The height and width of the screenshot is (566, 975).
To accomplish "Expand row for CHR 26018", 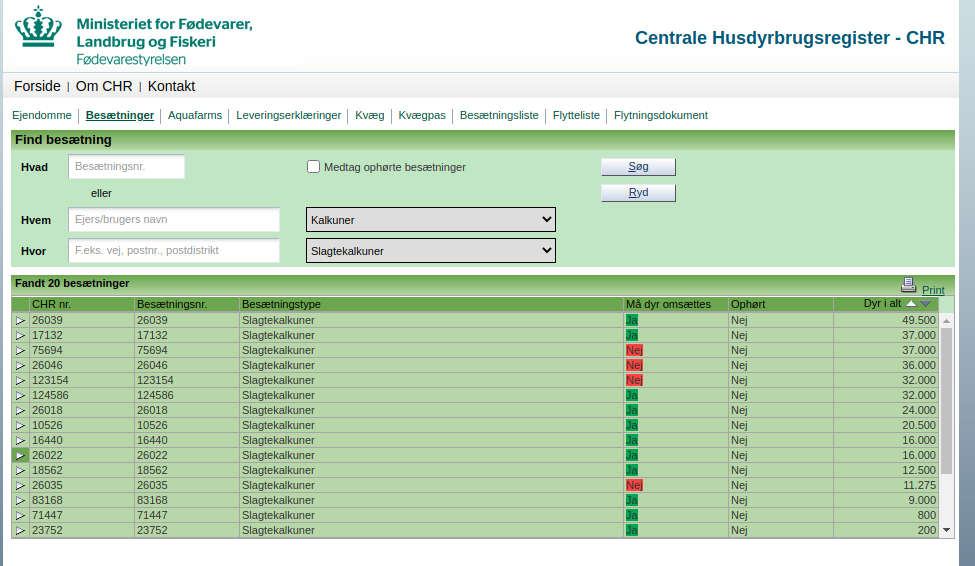I will (21, 411).
